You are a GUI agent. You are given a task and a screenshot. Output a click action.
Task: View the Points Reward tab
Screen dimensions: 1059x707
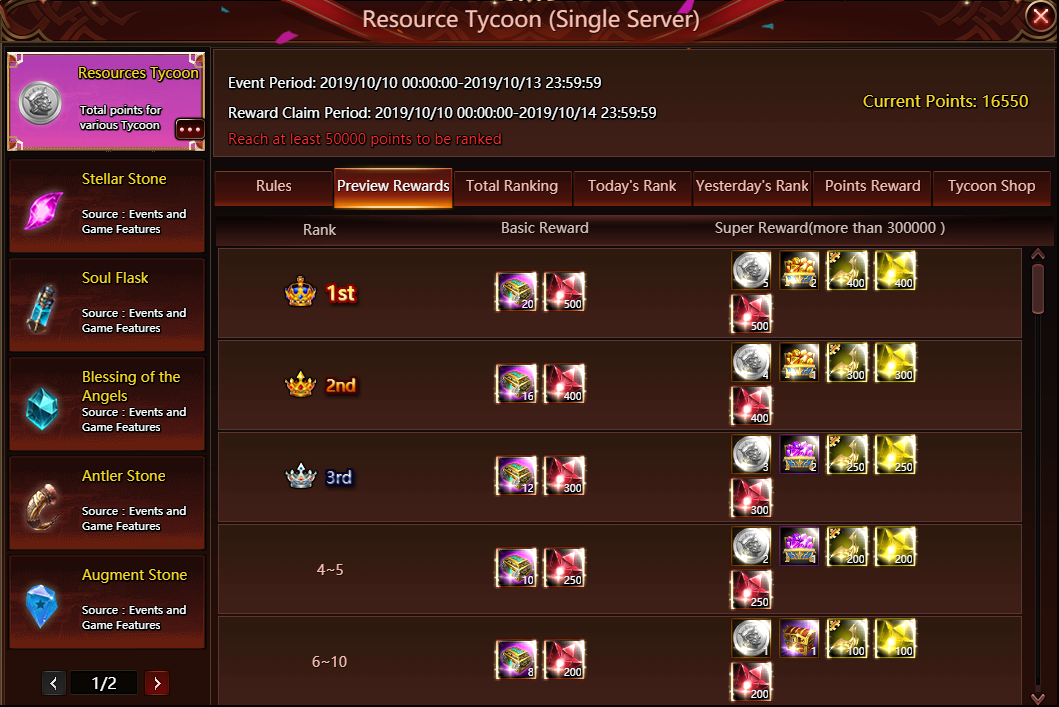872,186
